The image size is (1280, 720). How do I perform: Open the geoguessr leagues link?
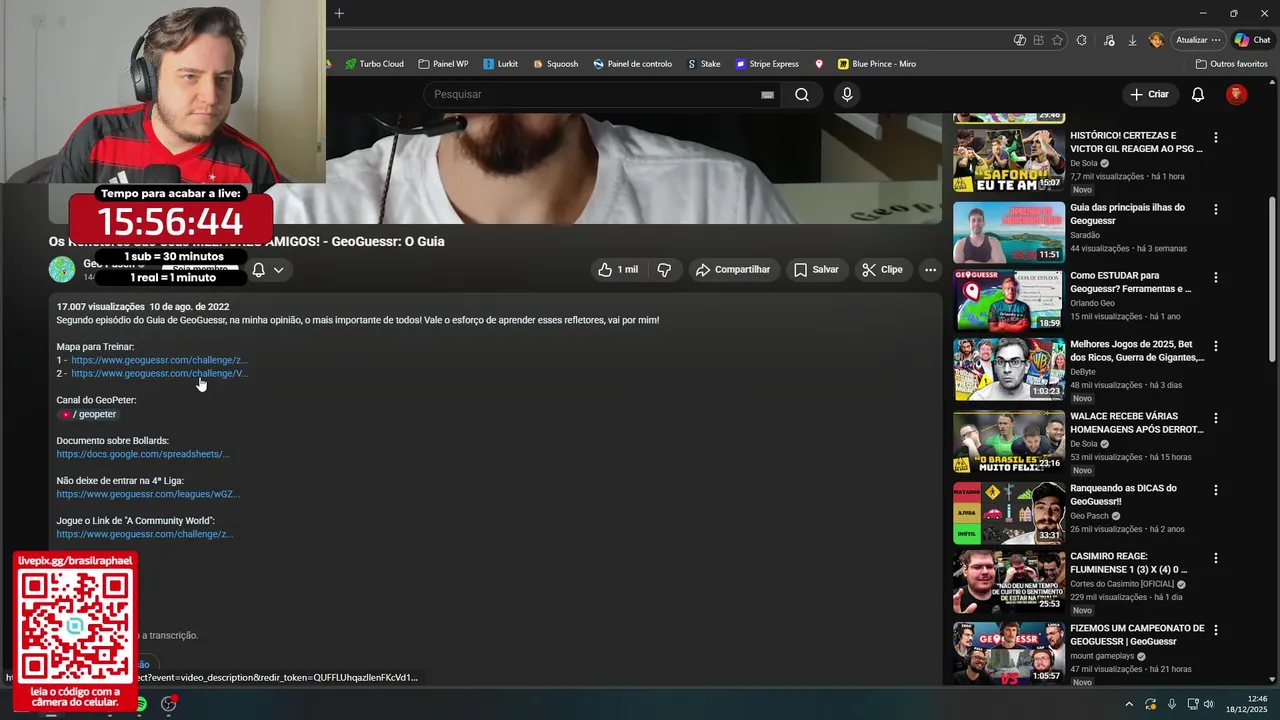tap(148, 494)
